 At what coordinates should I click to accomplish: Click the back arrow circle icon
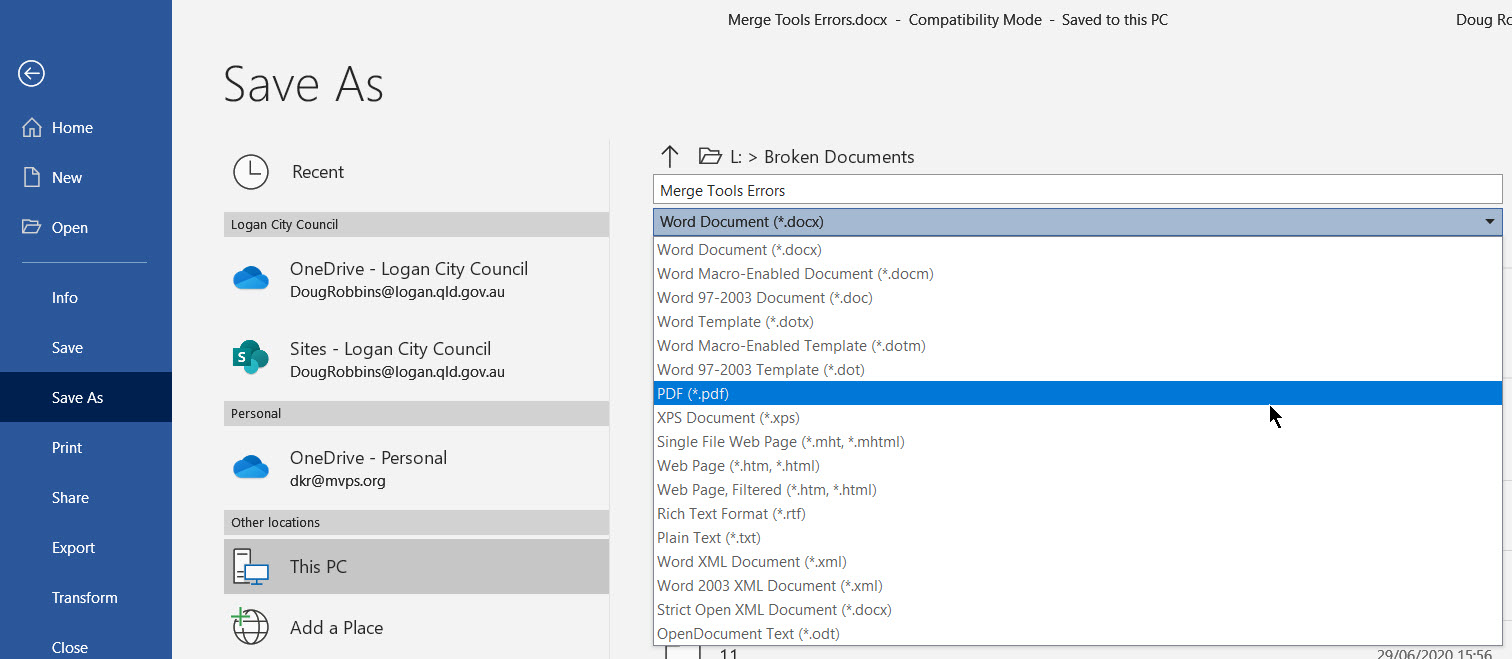pos(31,73)
